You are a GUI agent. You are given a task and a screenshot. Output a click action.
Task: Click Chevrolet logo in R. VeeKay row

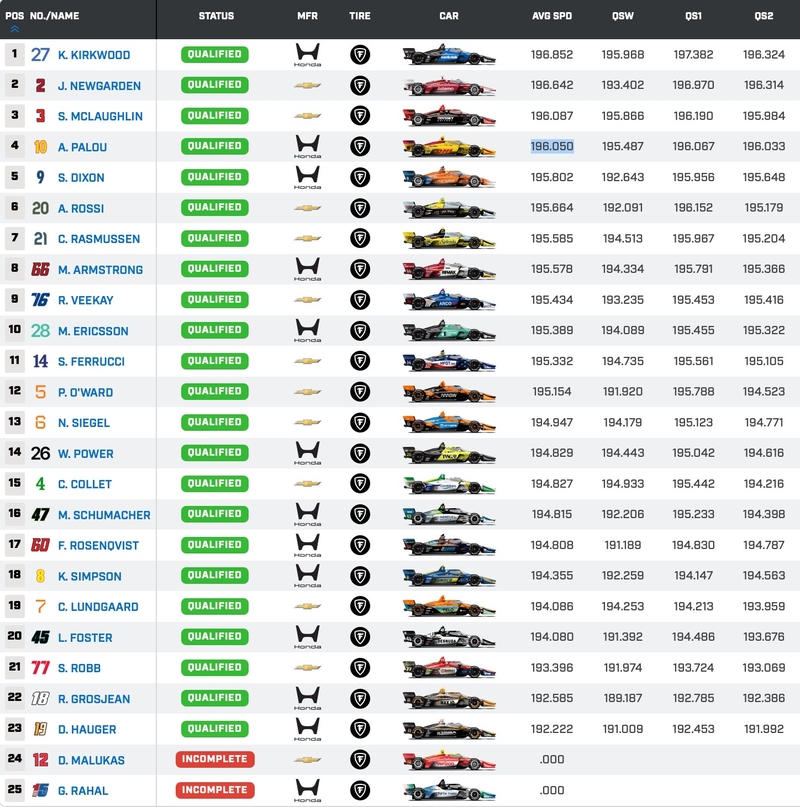[307, 300]
